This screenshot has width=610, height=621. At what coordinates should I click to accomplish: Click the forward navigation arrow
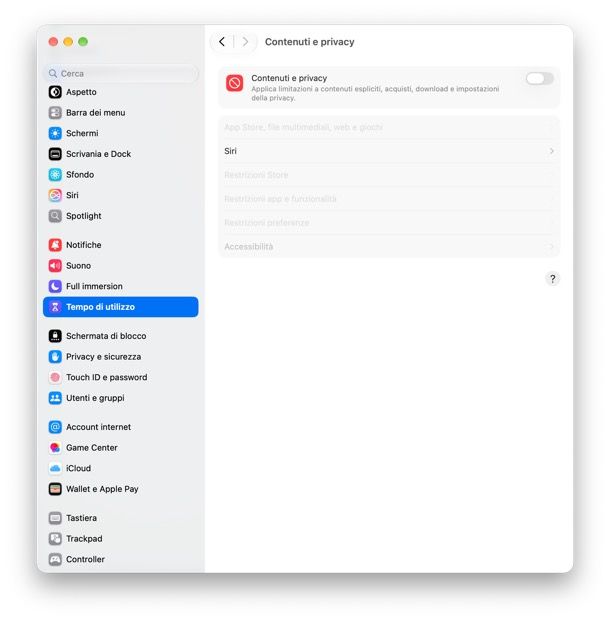245,42
